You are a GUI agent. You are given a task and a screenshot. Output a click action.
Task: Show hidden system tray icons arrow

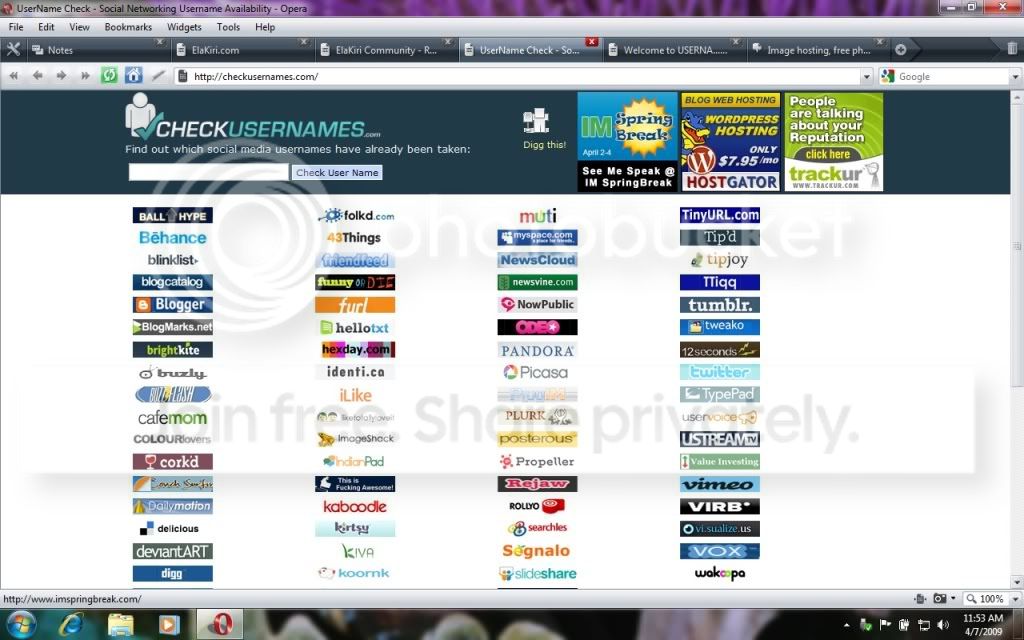coord(846,626)
